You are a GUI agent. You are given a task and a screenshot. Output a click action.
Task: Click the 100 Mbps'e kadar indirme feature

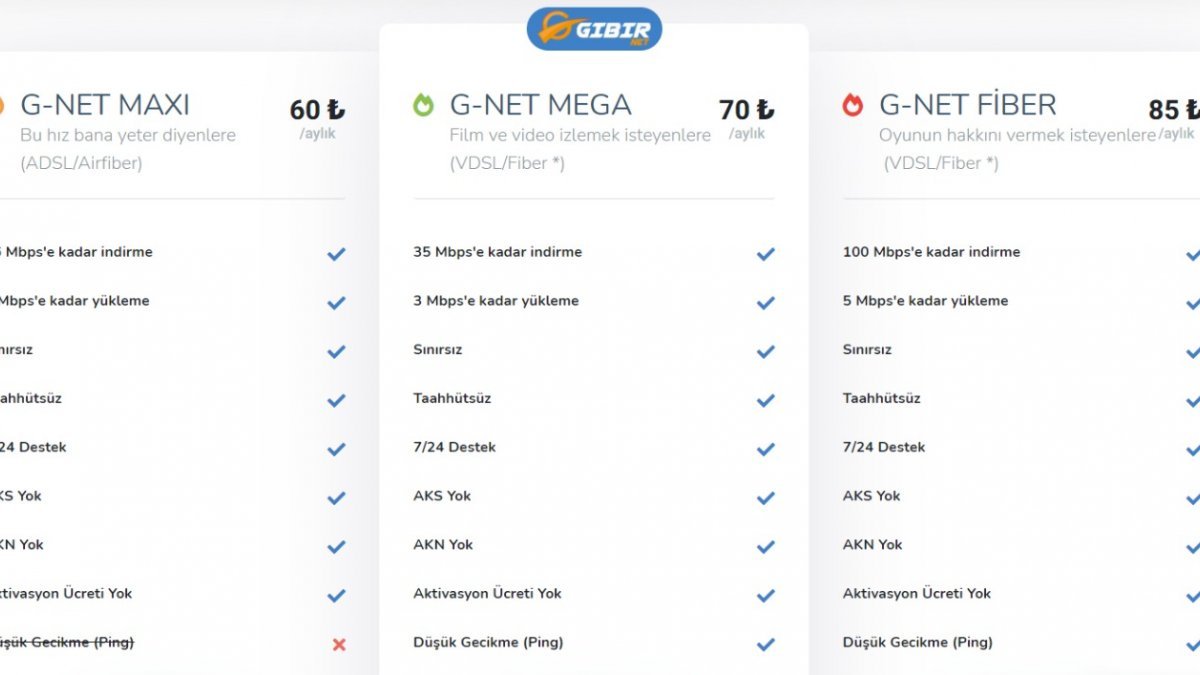click(x=931, y=252)
